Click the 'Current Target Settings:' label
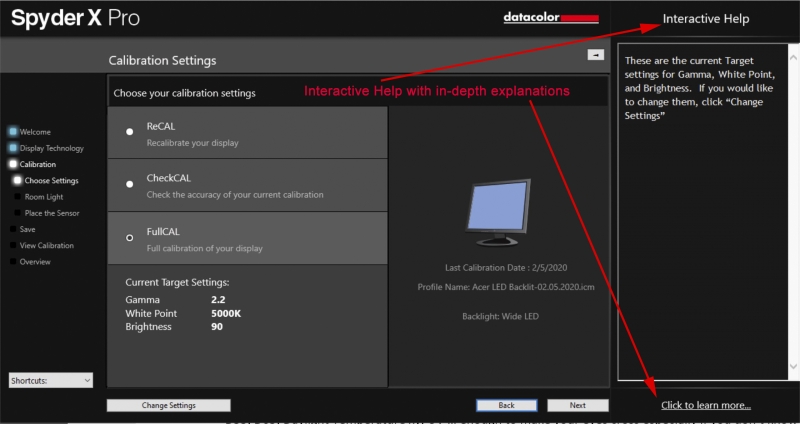Screen dimensions: 800x424 point(178,282)
